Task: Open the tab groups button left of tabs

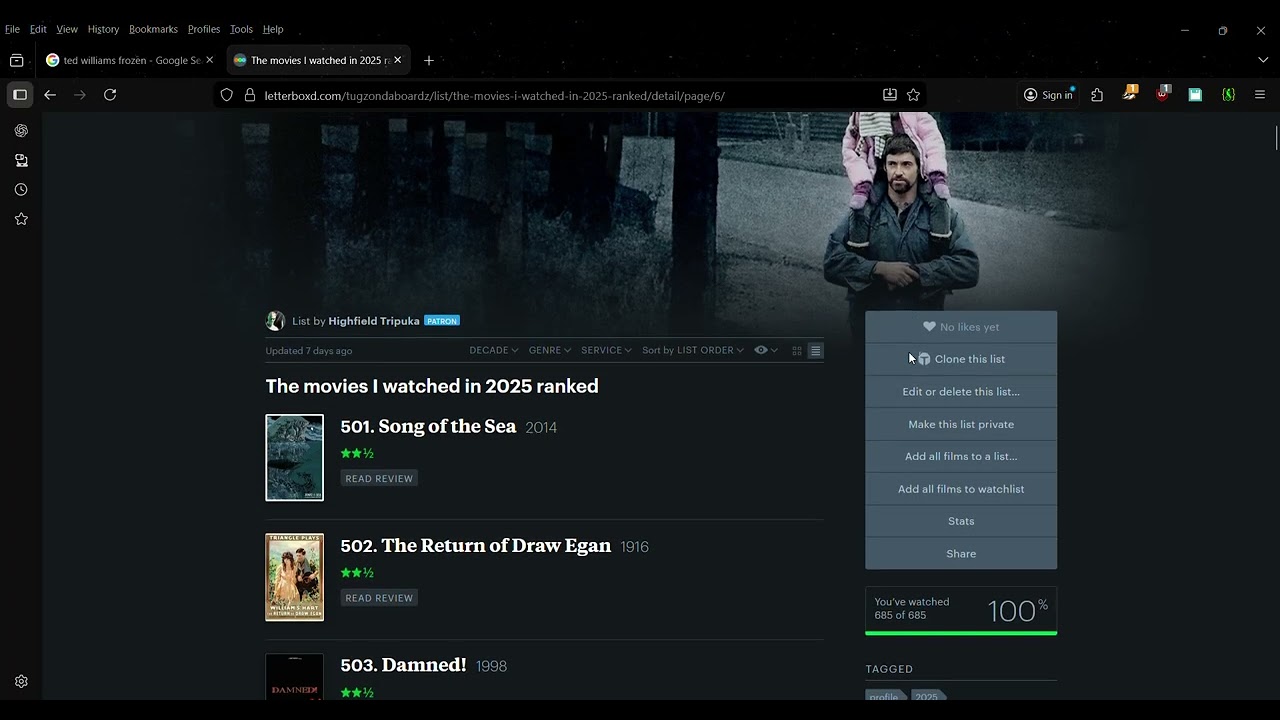Action: click(16, 61)
